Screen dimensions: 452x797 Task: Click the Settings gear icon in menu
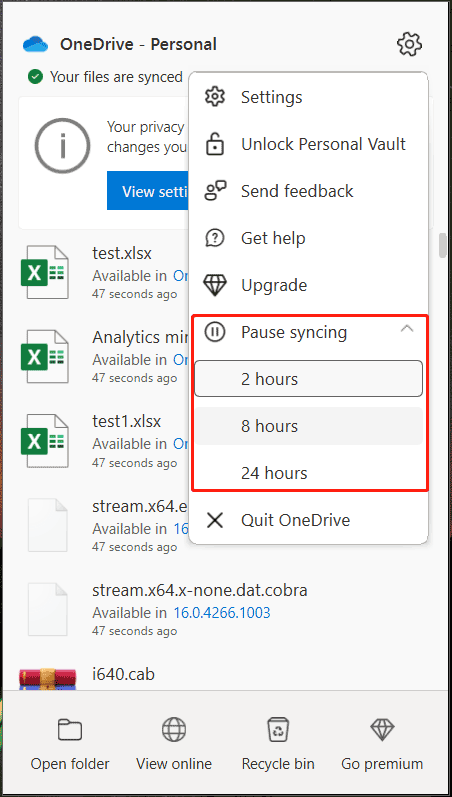215,97
